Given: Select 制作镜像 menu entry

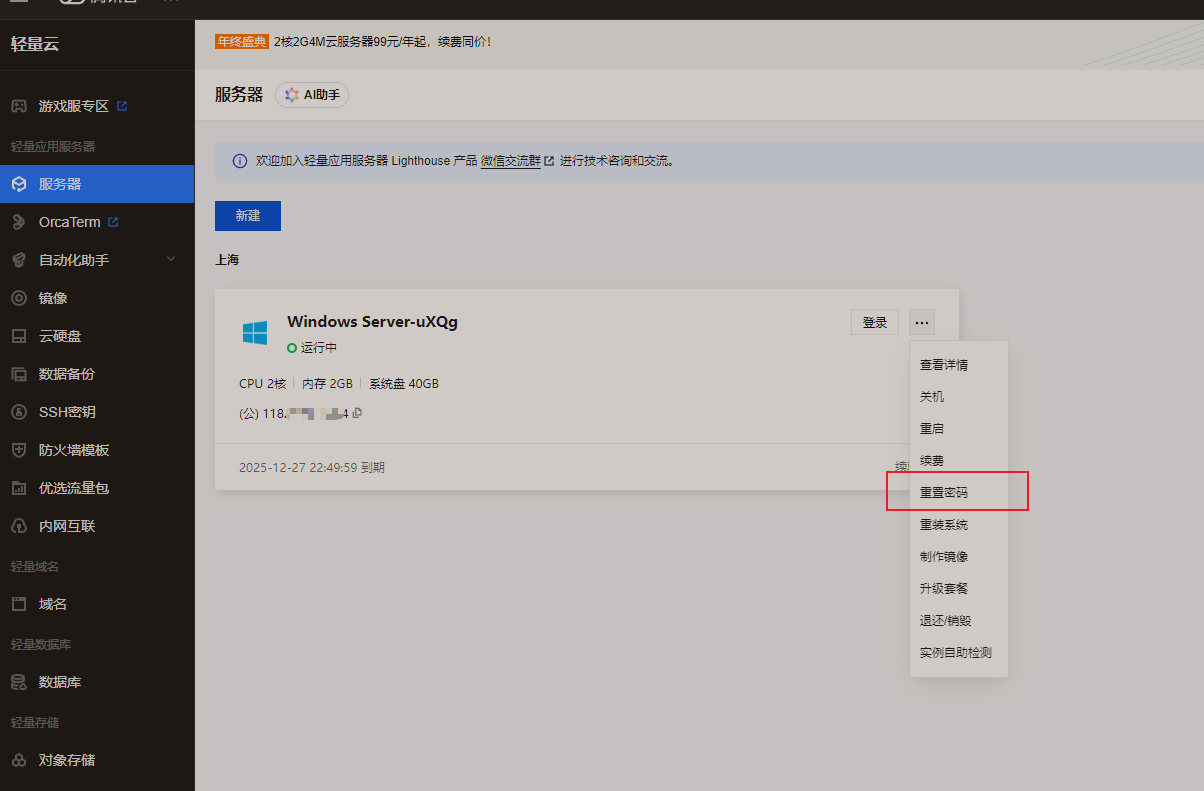Looking at the screenshot, I should tap(944, 557).
